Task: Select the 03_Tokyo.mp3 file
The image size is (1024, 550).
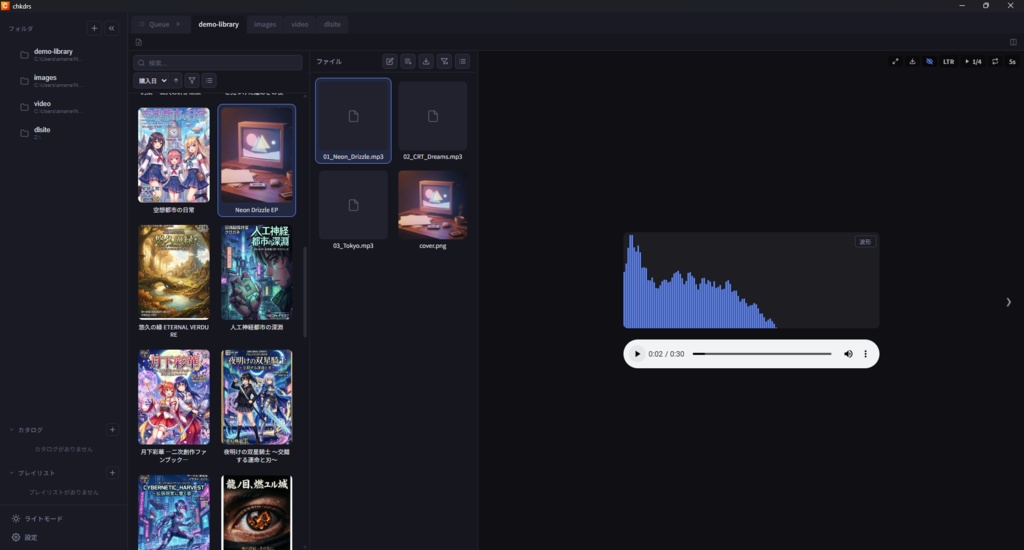Action: click(353, 210)
